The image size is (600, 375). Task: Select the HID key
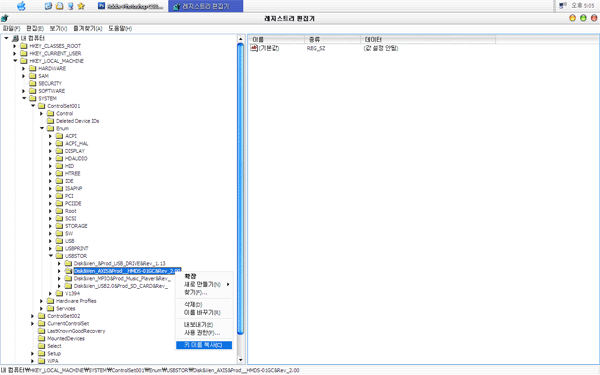[x=69, y=166]
